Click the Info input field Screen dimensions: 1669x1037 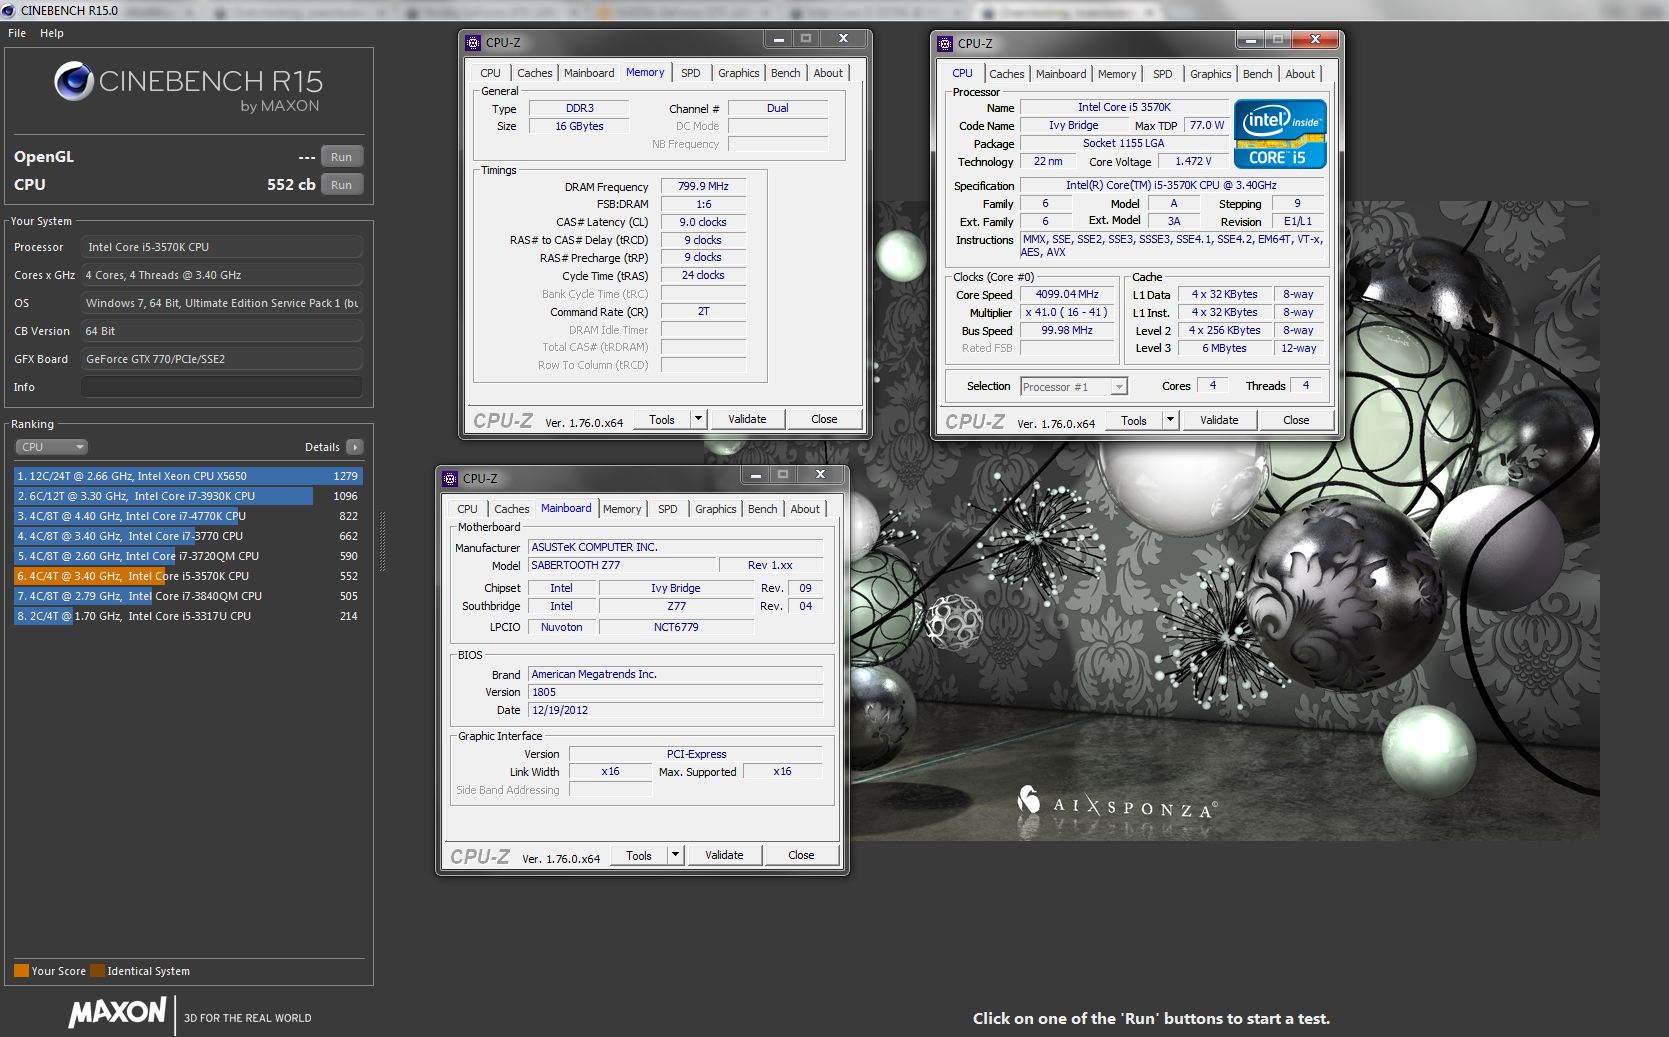click(x=222, y=387)
